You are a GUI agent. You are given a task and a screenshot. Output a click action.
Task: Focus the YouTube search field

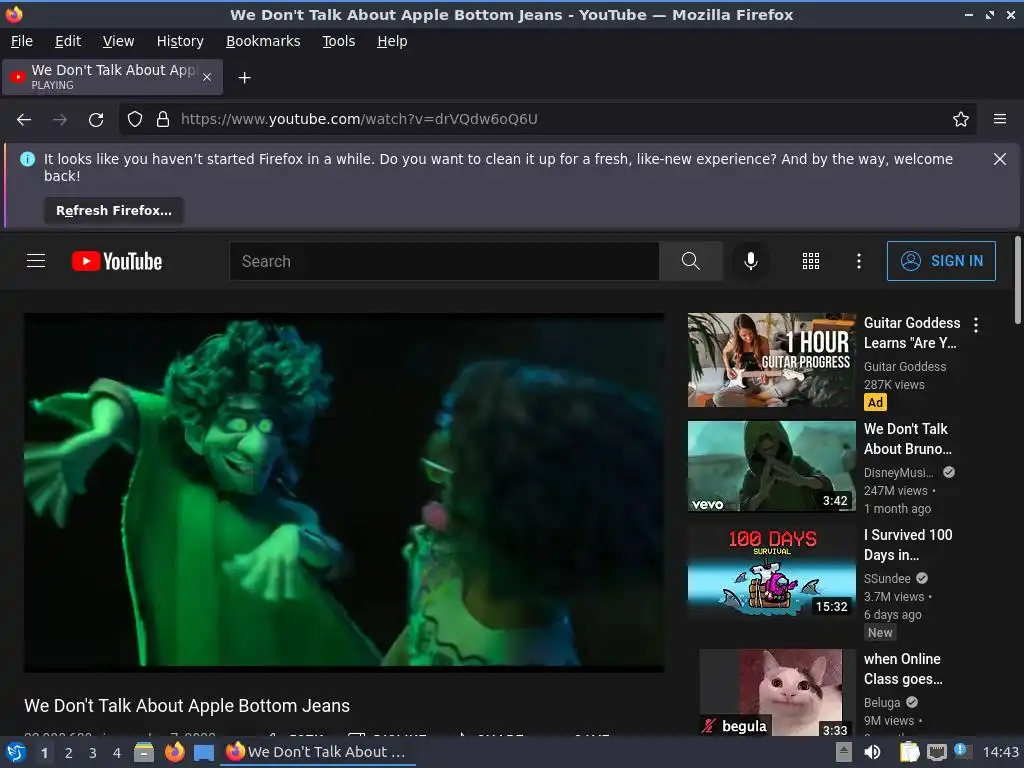point(444,261)
